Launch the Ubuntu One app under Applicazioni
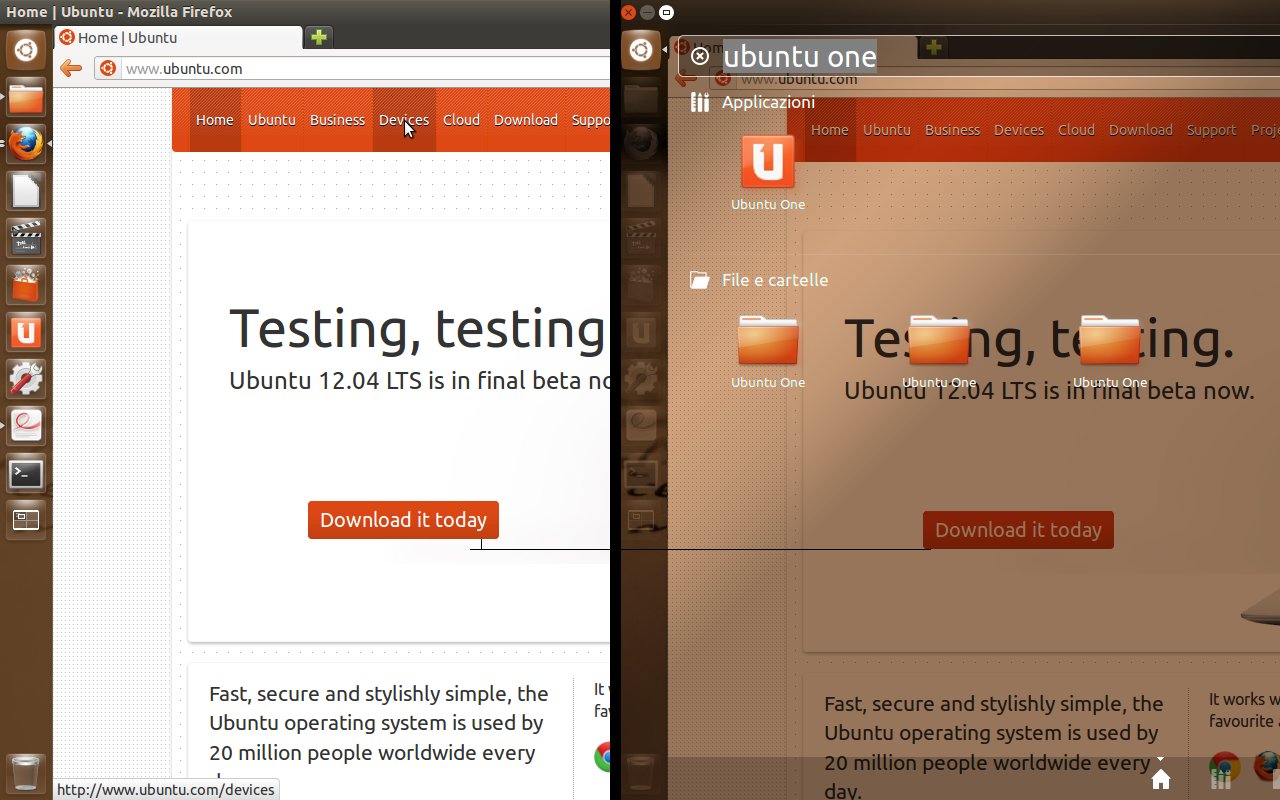 pyautogui.click(x=768, y=172)
